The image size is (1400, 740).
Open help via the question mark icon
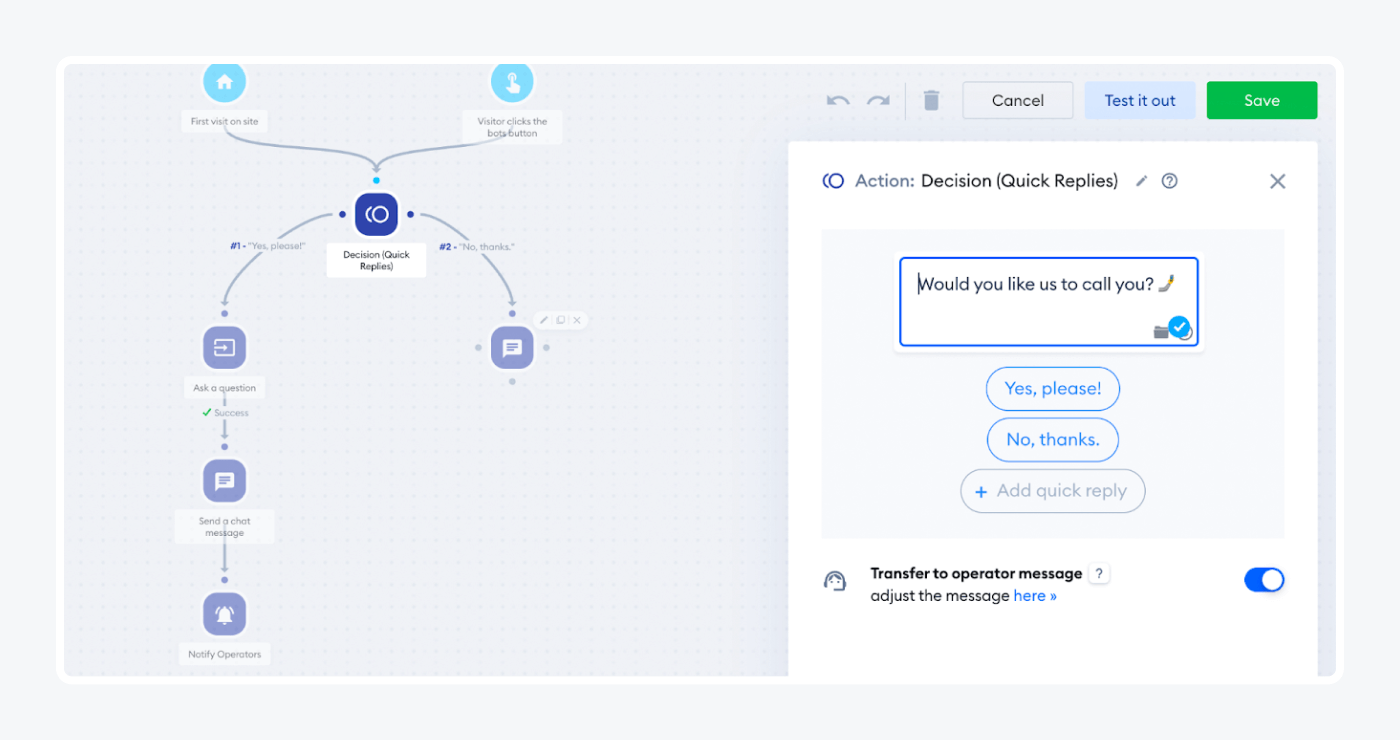coord(1169,181)
